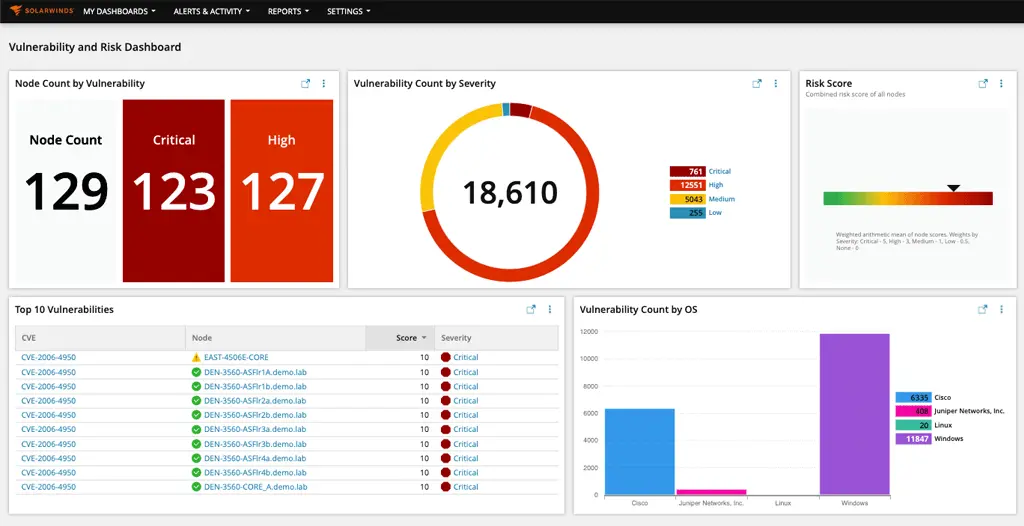Click the 11847 Windows legend swatch
Image resolution: width=1024 pixels, height=526 pixels.
pos(914,438)
